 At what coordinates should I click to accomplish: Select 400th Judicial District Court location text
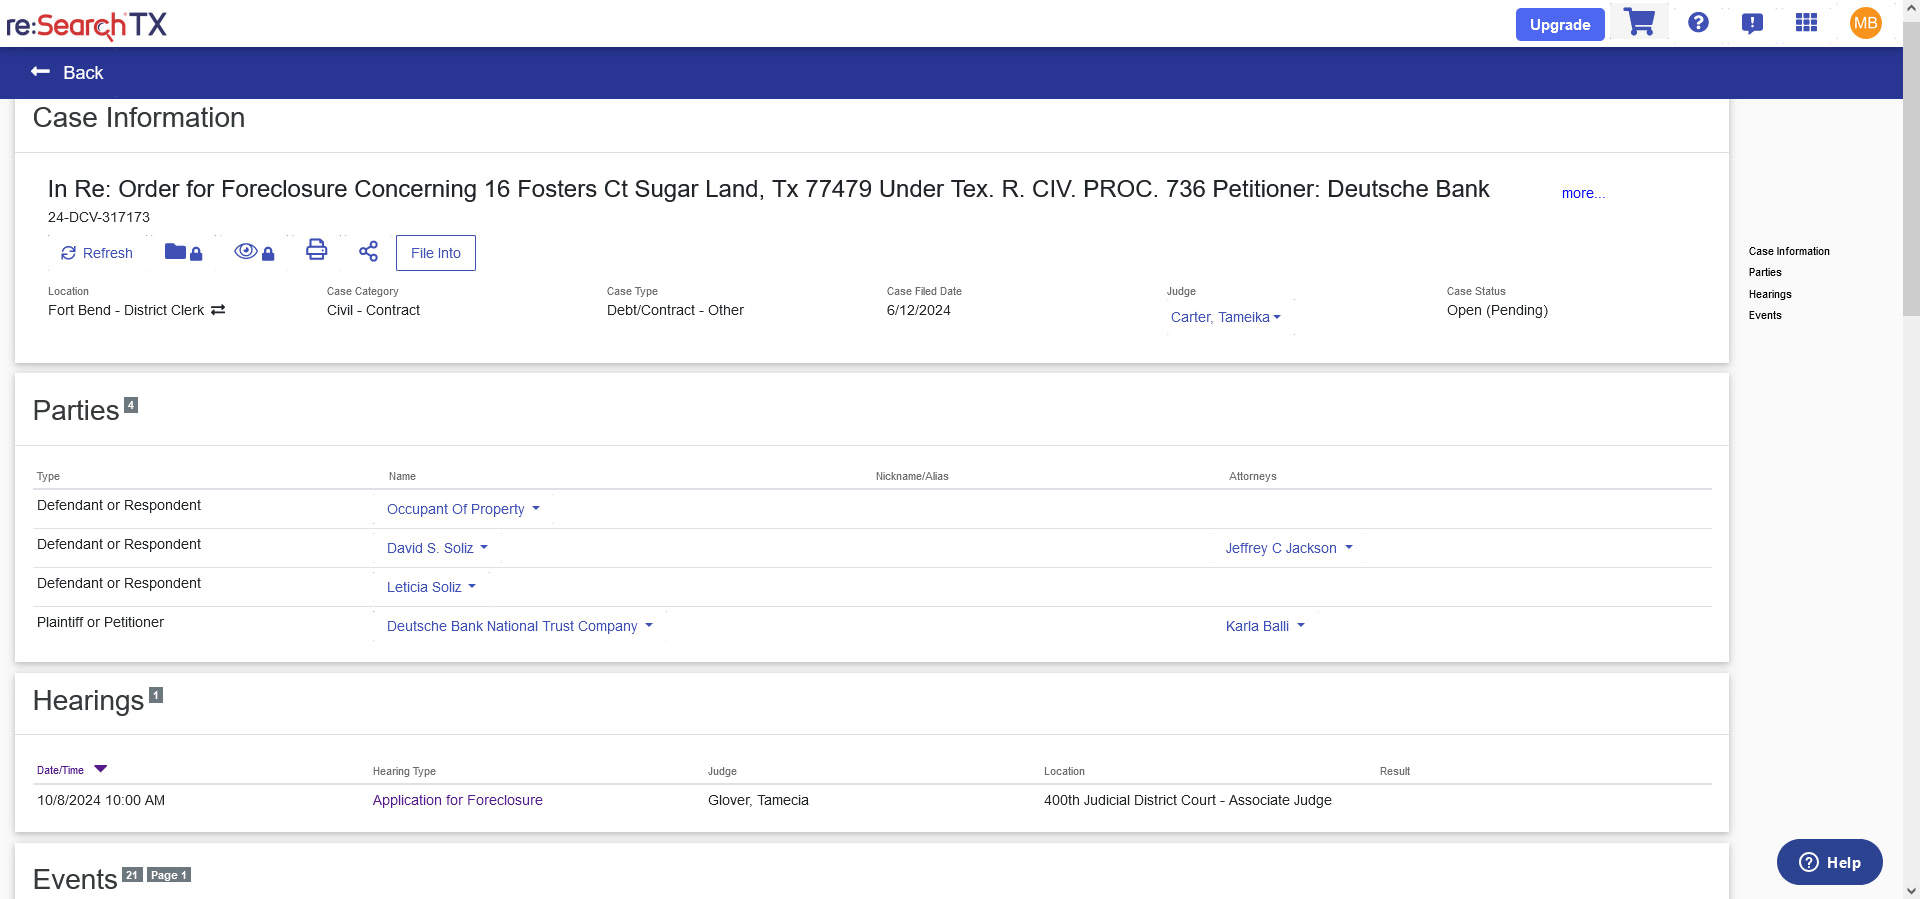click(1188, 800)
